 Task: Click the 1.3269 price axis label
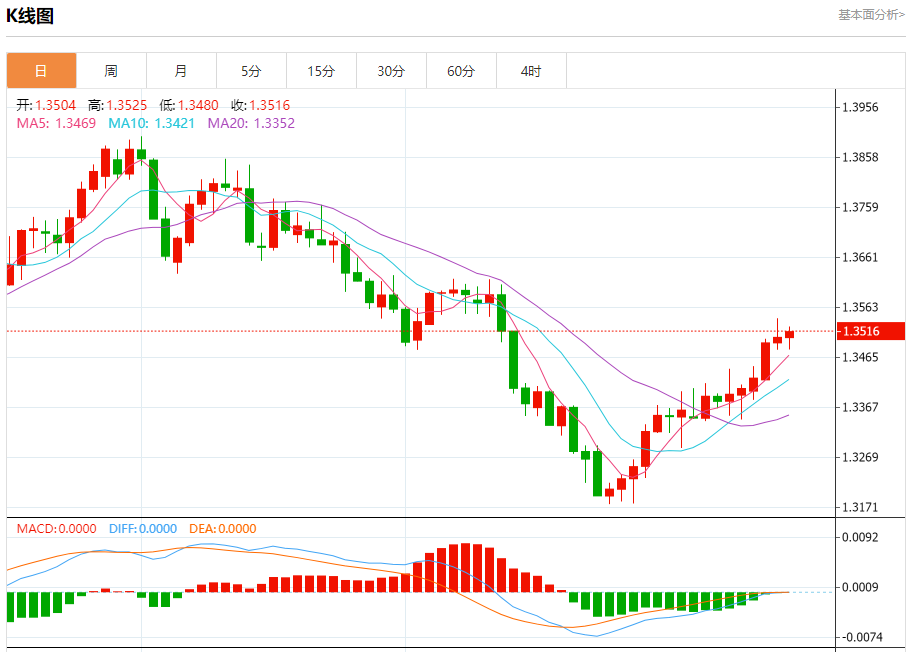860,457
